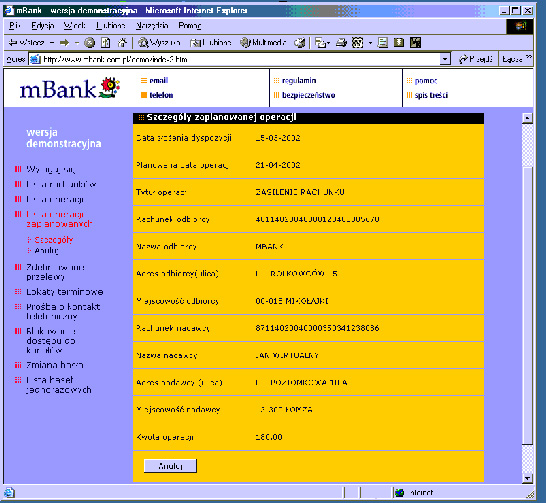Image resolution: width=546 pixels, height=503 pixels.
Task: Click the IE throbber logo
Action: (520, 26)
